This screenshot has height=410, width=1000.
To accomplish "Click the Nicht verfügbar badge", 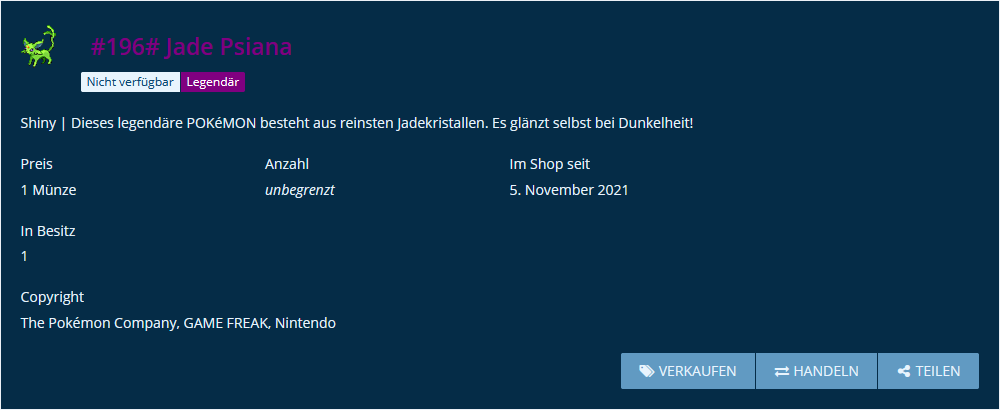I will click(x=130, y=82).
